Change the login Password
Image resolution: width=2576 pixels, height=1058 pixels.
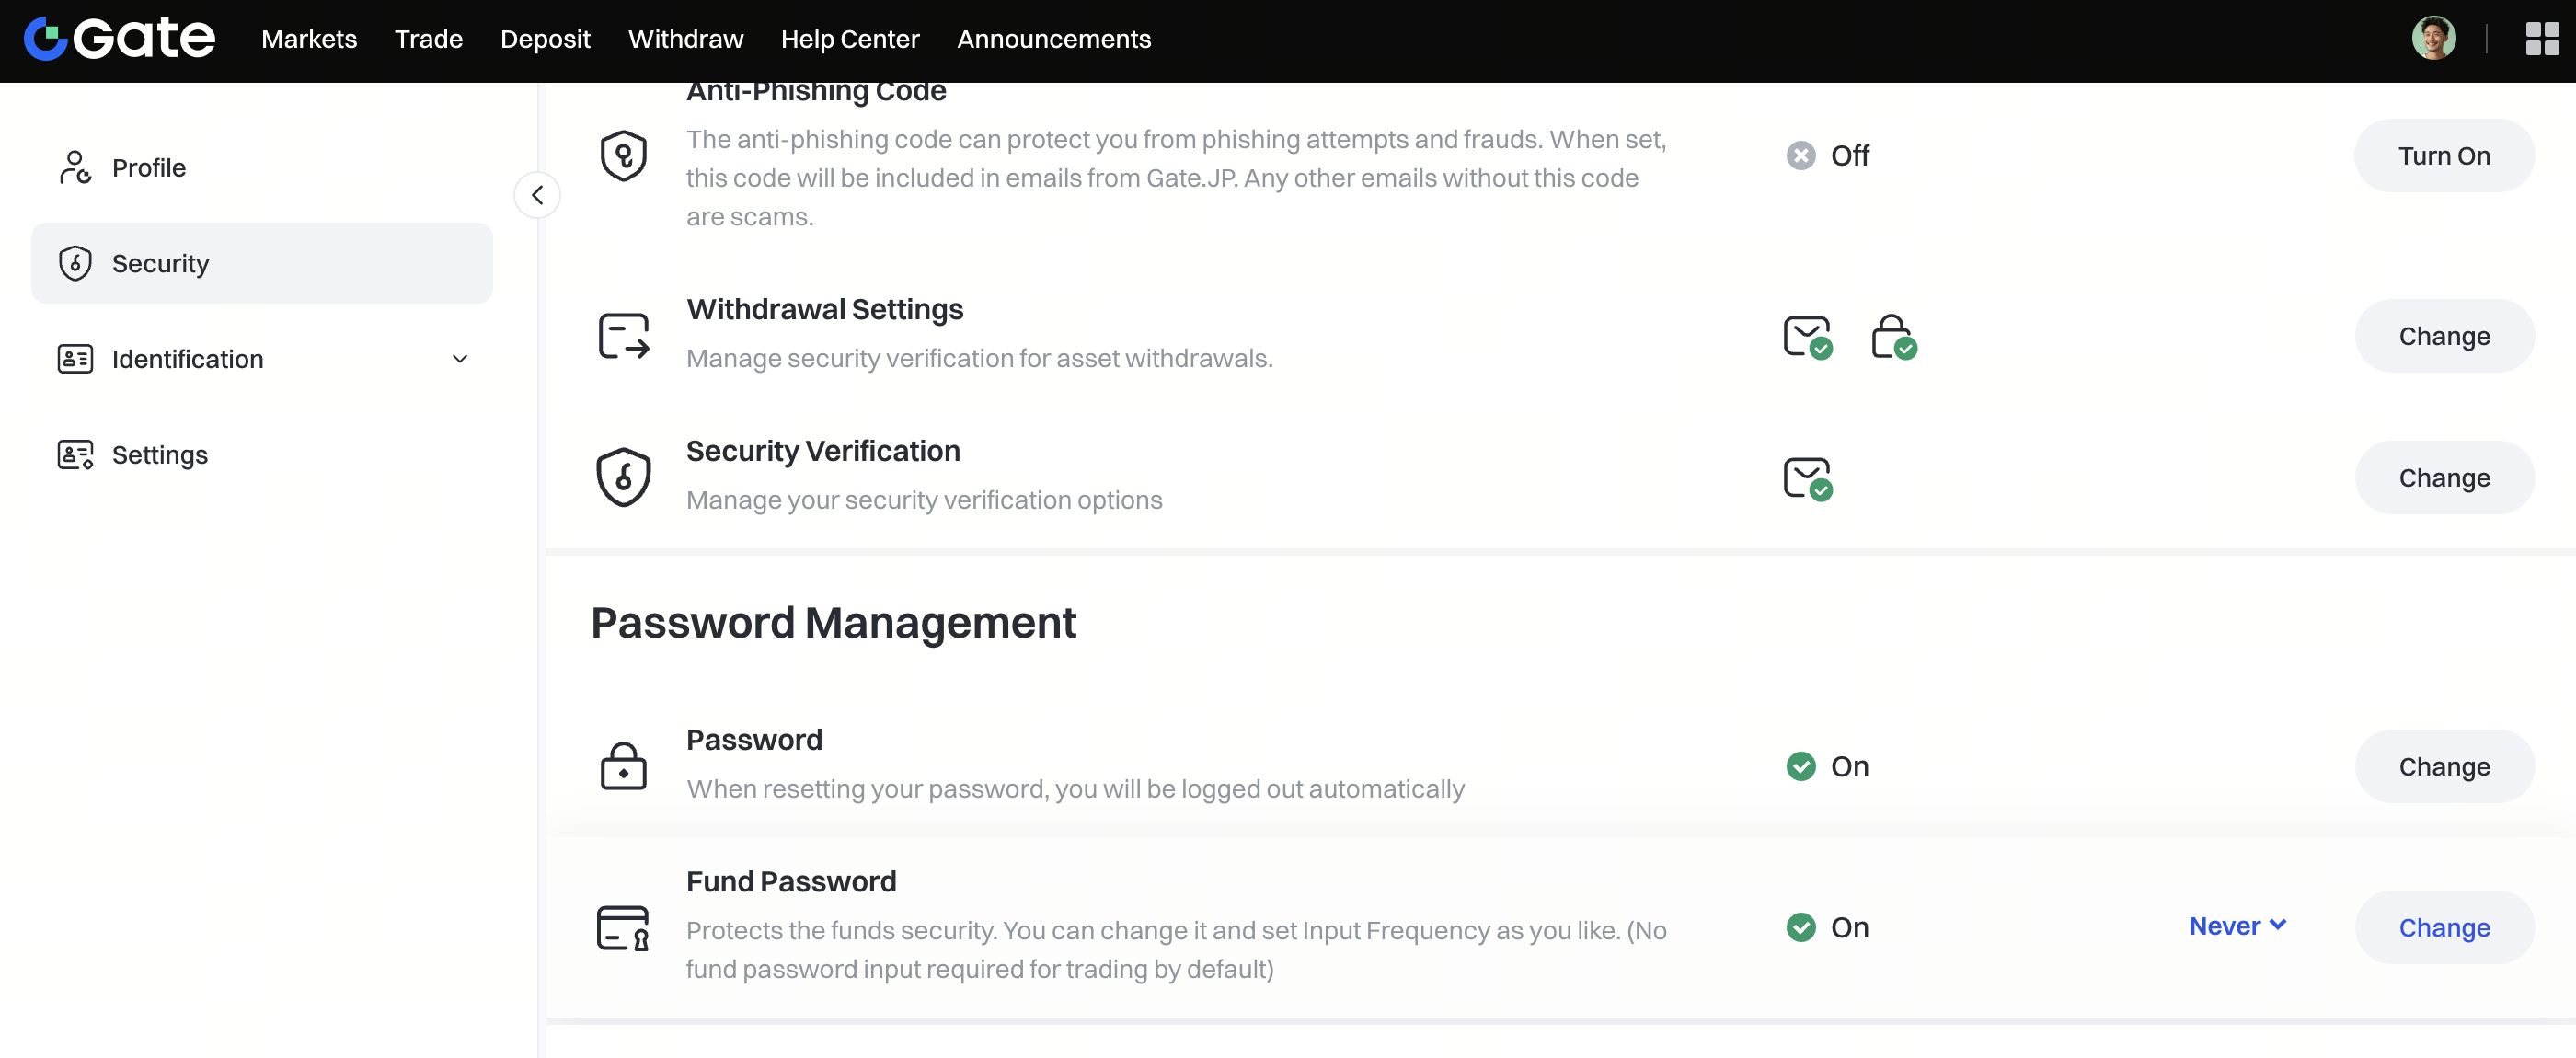(x=2443, y=767)
